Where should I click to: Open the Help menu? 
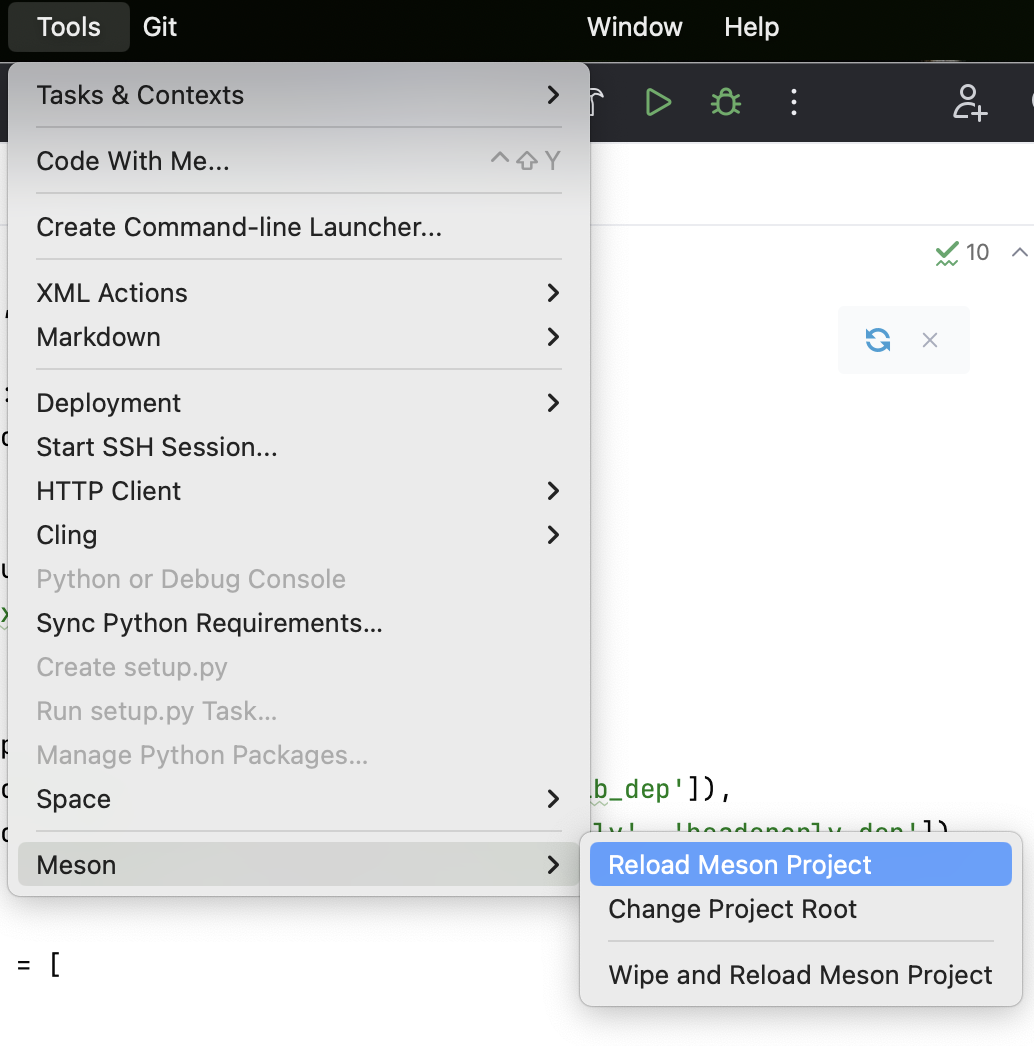(x=751, y=27)
